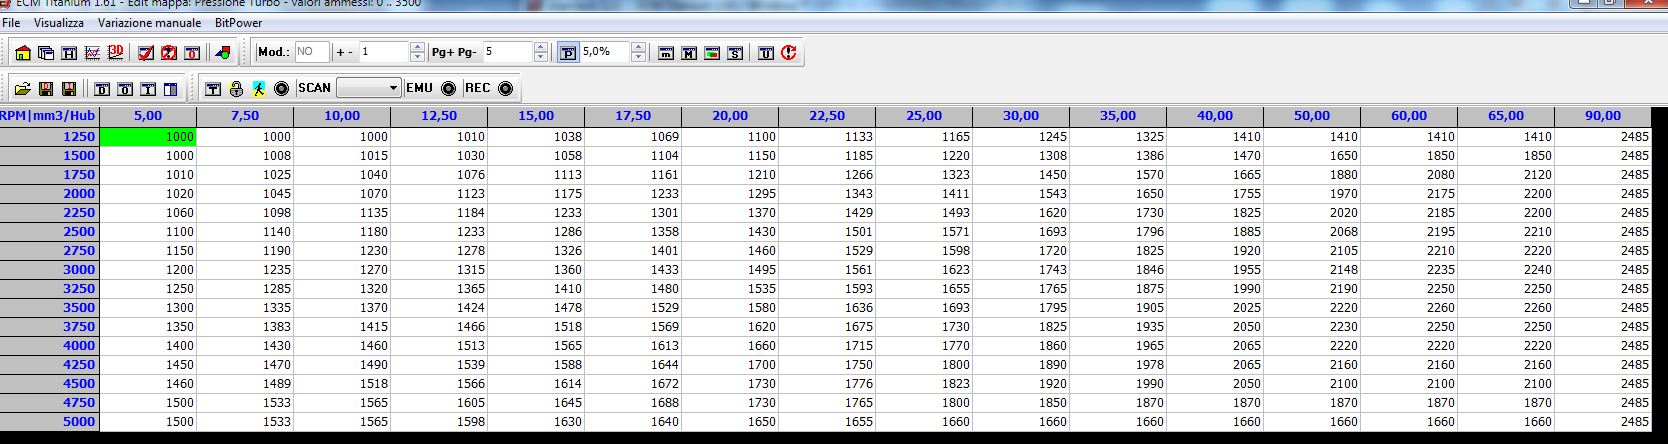Decrease the 5,0% percentage spinner
This screenshot has width=1668, height=444.
tap(639, 57)
